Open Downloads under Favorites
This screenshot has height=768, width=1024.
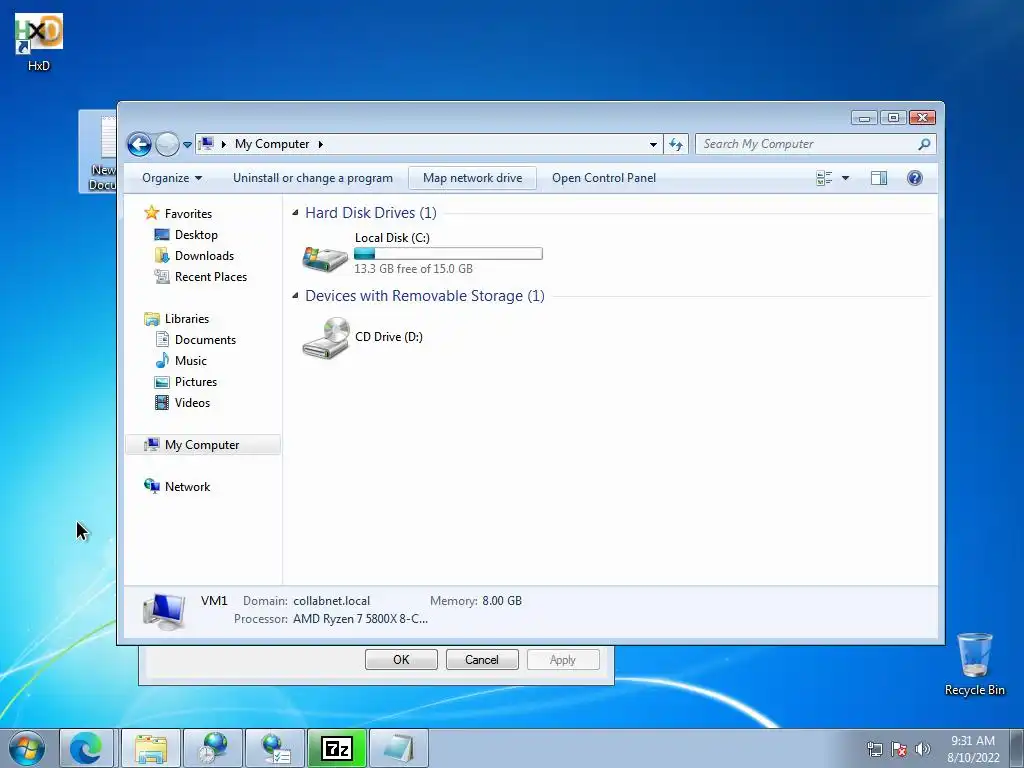coord(204,255)
